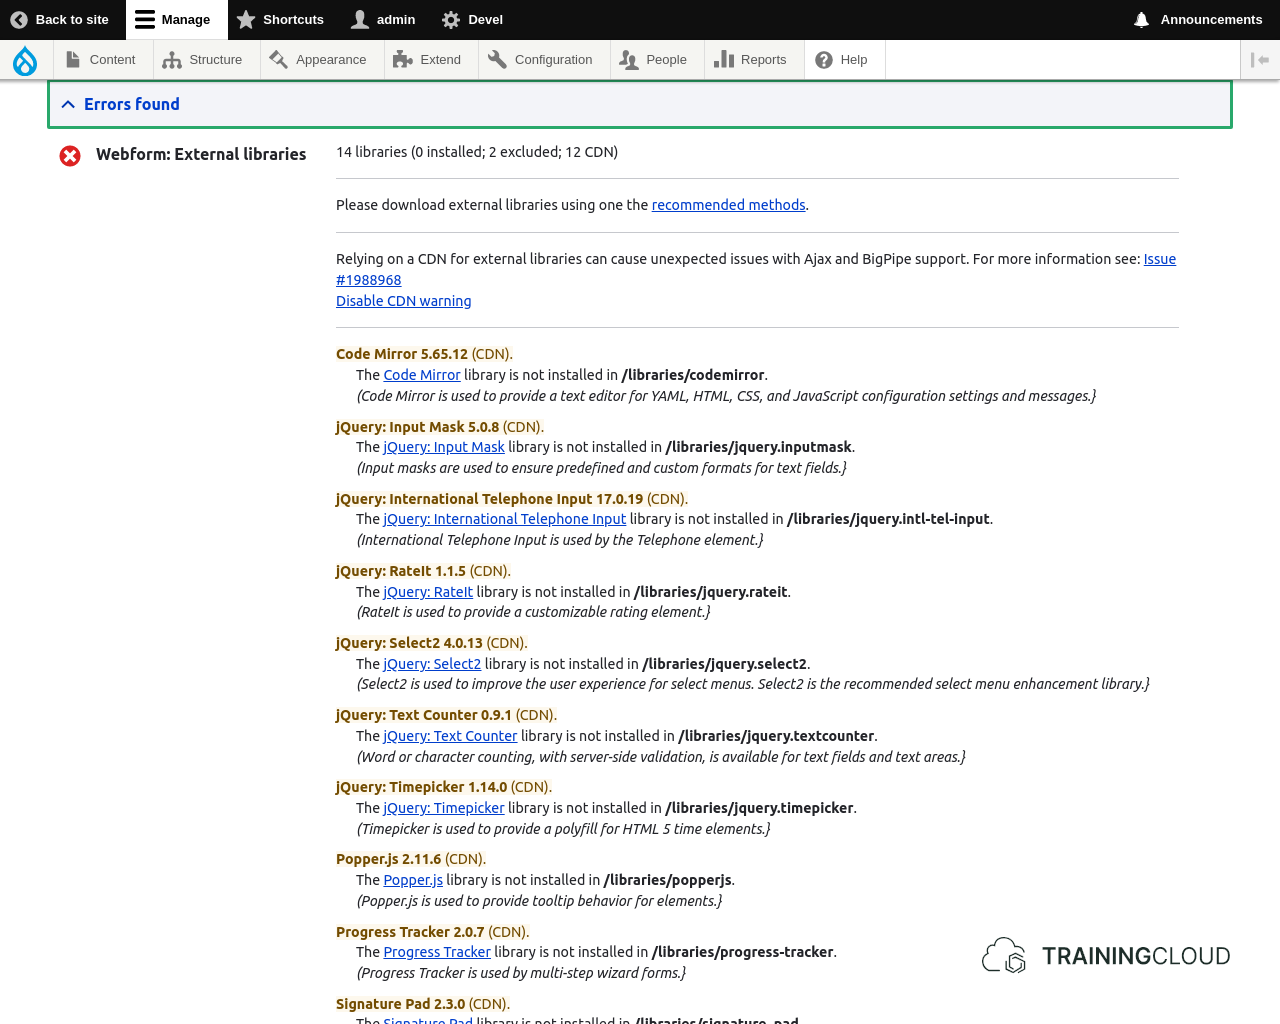The image size is (1280, 1024).
Task: Click the Help question mark icon
Action: click(x=824, y=60)
